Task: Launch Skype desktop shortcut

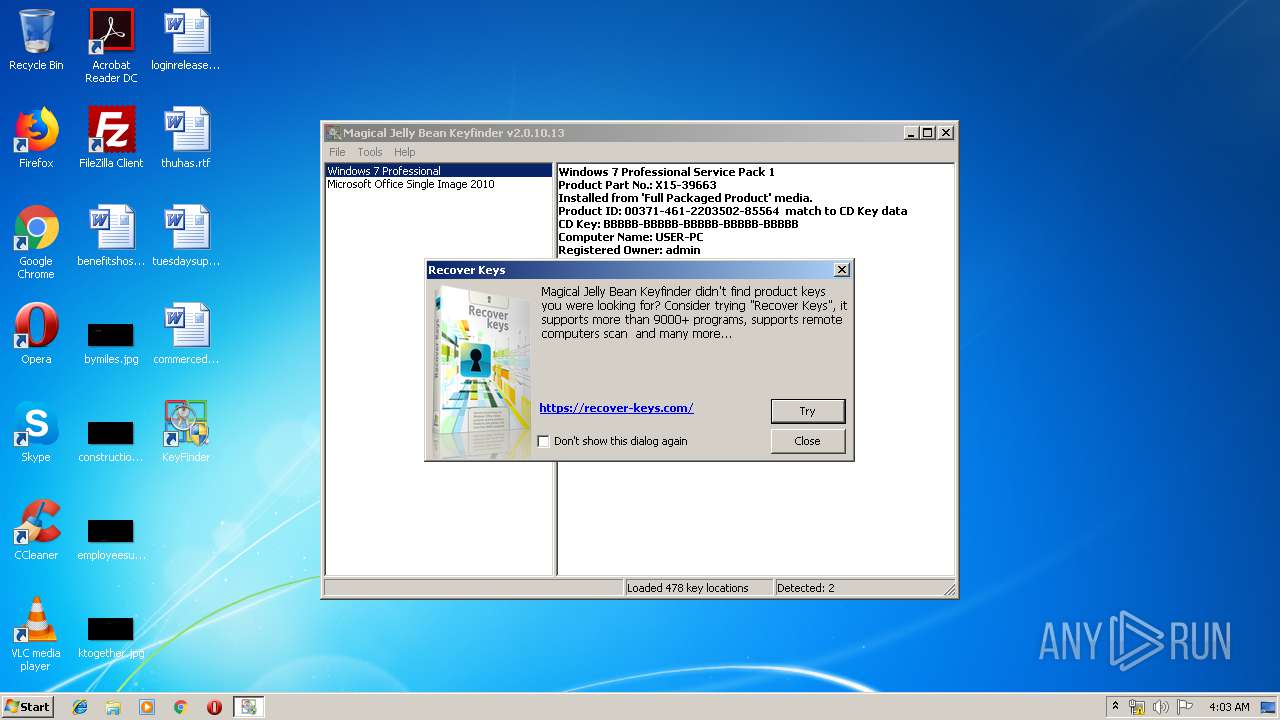Action: 36,432
